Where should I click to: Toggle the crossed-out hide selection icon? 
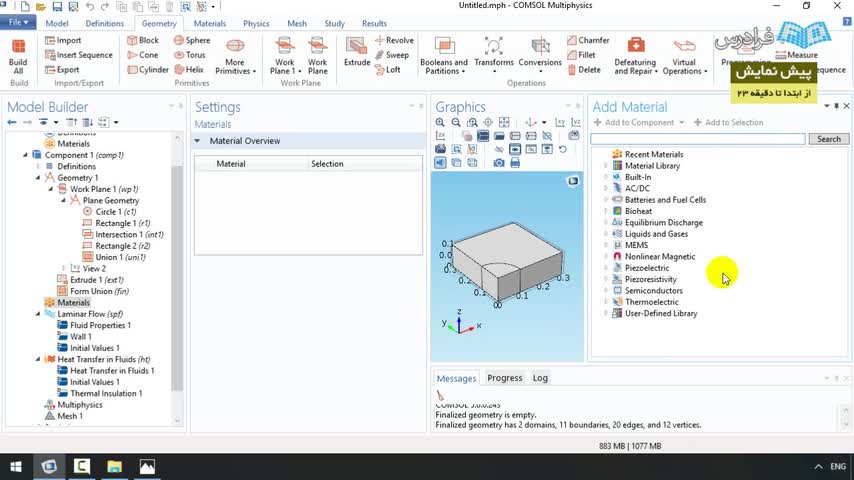(x=499, y=149)
